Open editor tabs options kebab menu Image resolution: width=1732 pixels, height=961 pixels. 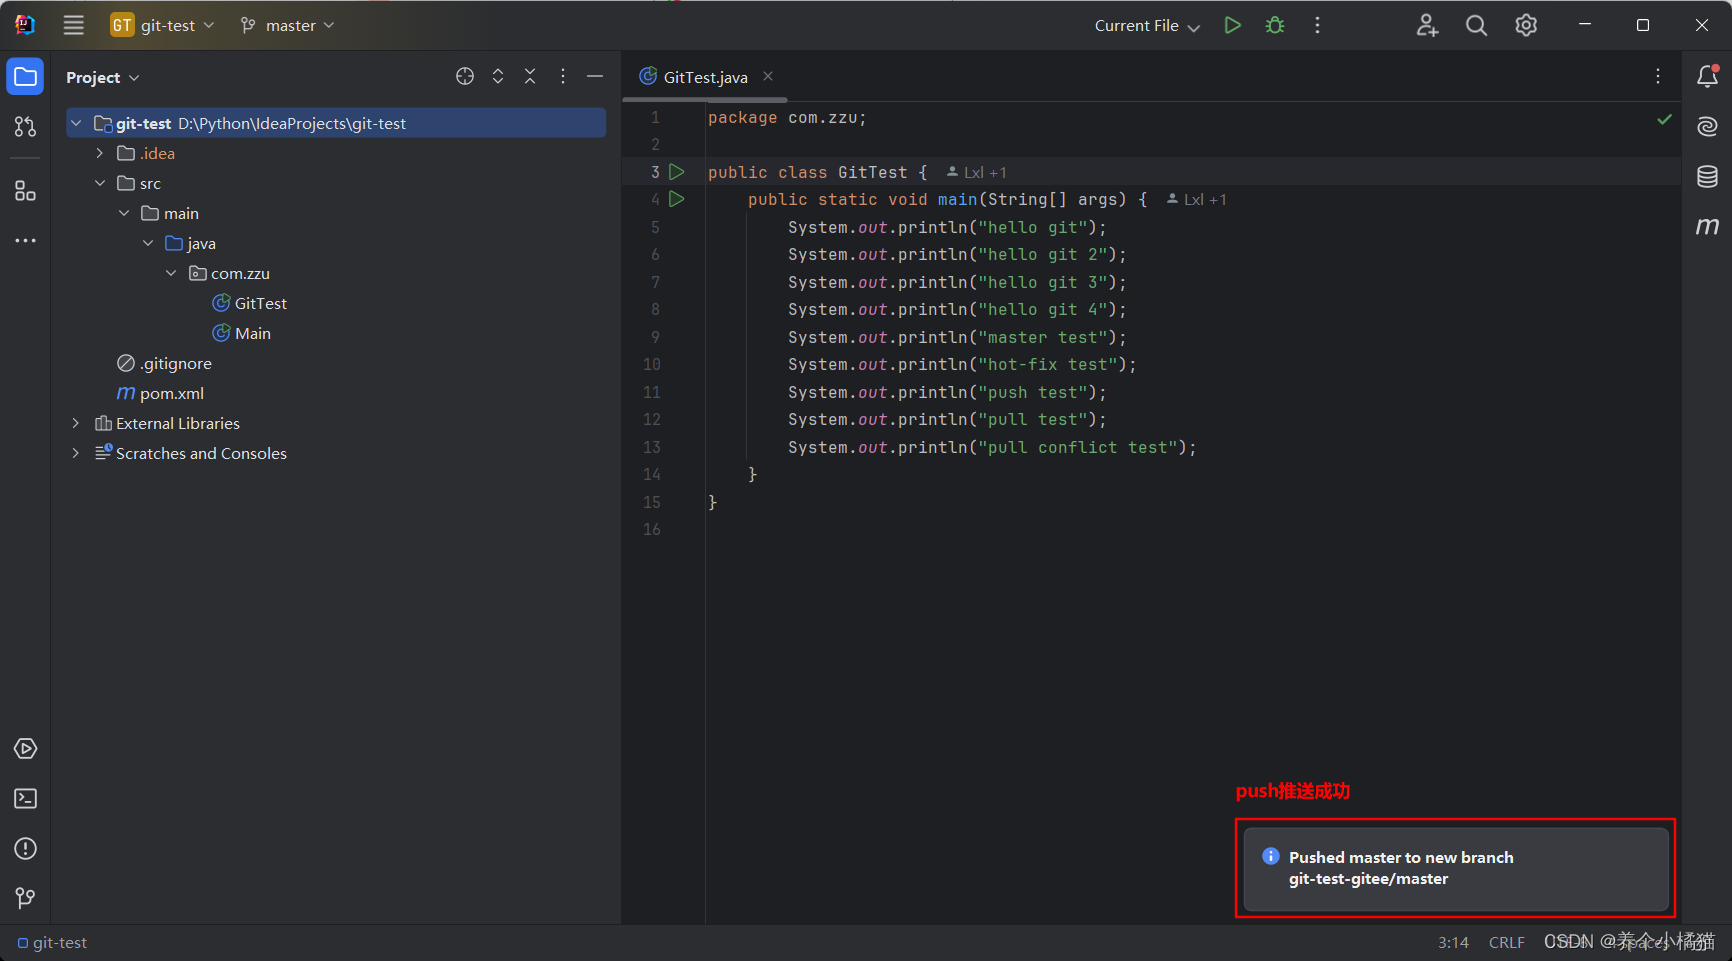point(1658,76)
